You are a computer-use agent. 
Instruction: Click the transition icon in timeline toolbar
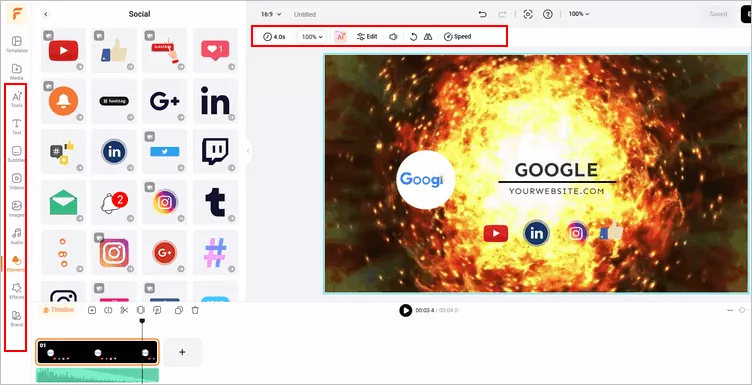[x=108, y=310]
